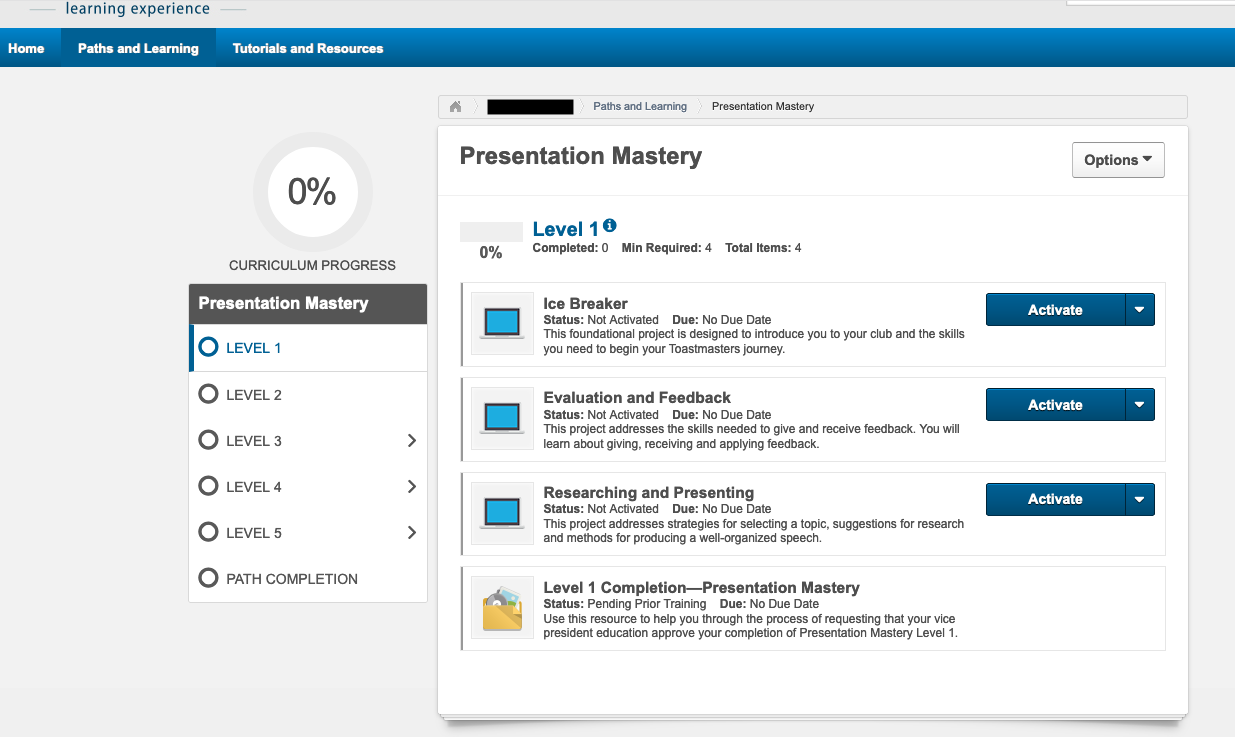Select the LEVEL 1 circle indicator
Image resolution: width=1235 pixels, height=737 pixels.
(208, 347)
